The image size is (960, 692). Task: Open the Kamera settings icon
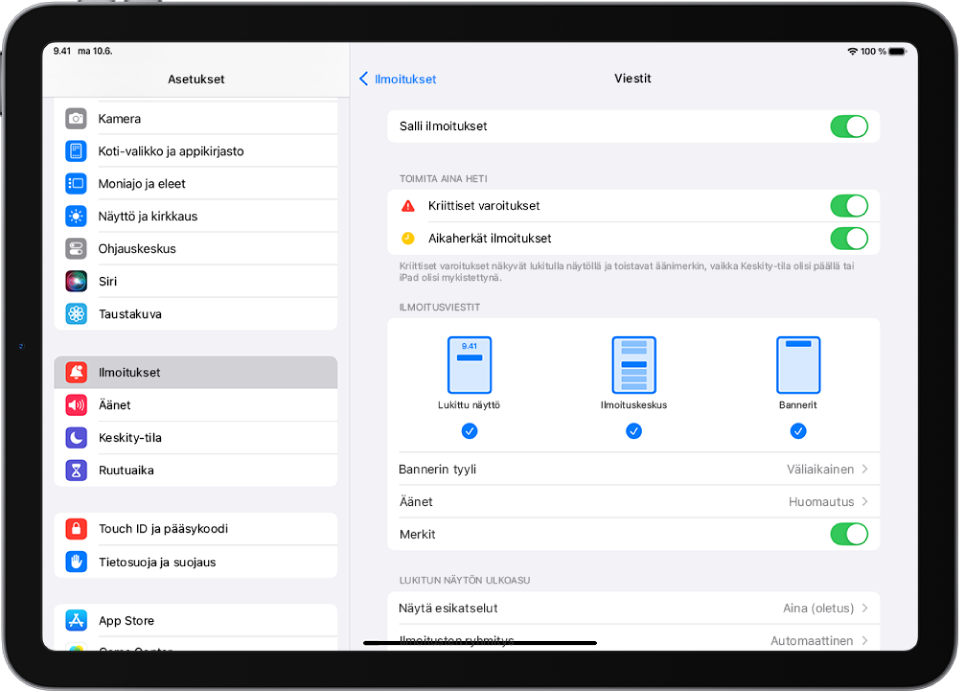pos(76,119)
